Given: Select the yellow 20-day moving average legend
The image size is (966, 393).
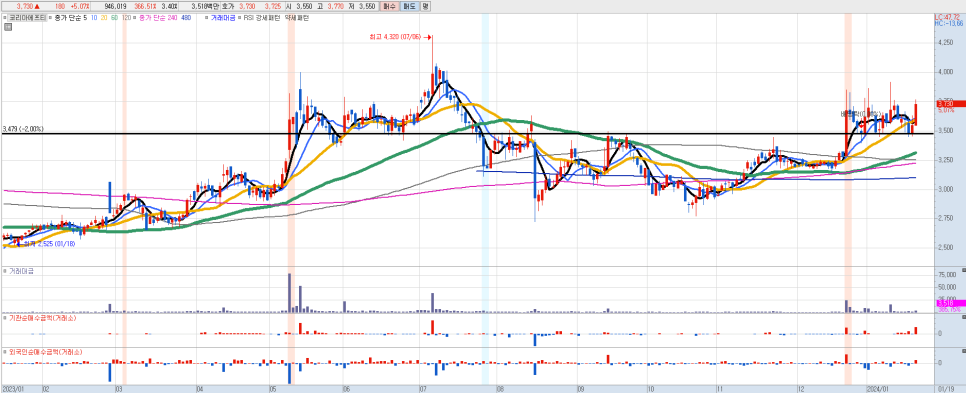Looking at the screenshot, I should (104, 18).
